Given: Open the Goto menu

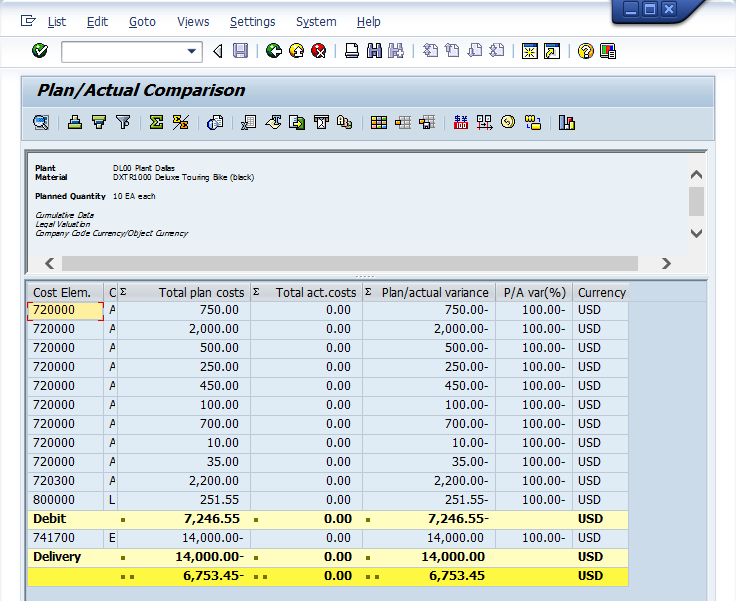Looking at the screenshot, I should click(142, 22).
